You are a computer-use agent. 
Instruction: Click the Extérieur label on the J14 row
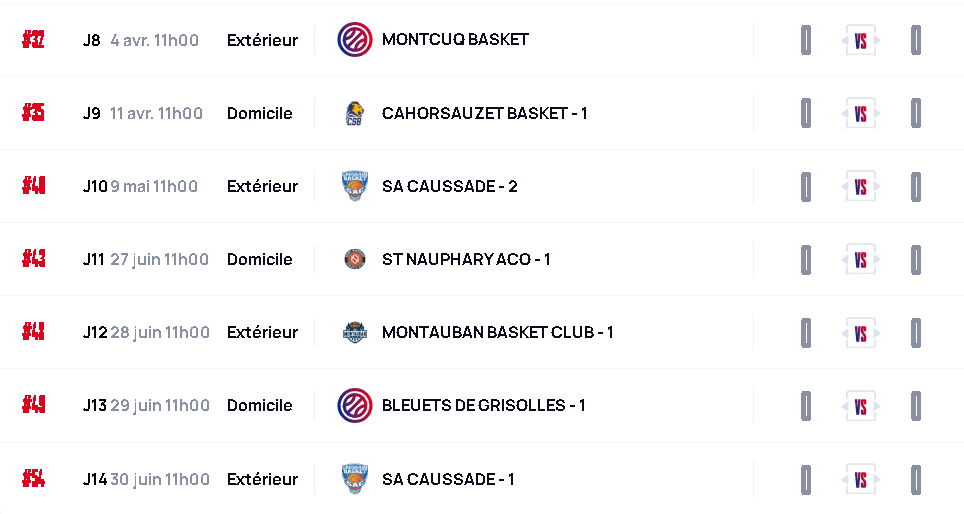tap(262, 479)
